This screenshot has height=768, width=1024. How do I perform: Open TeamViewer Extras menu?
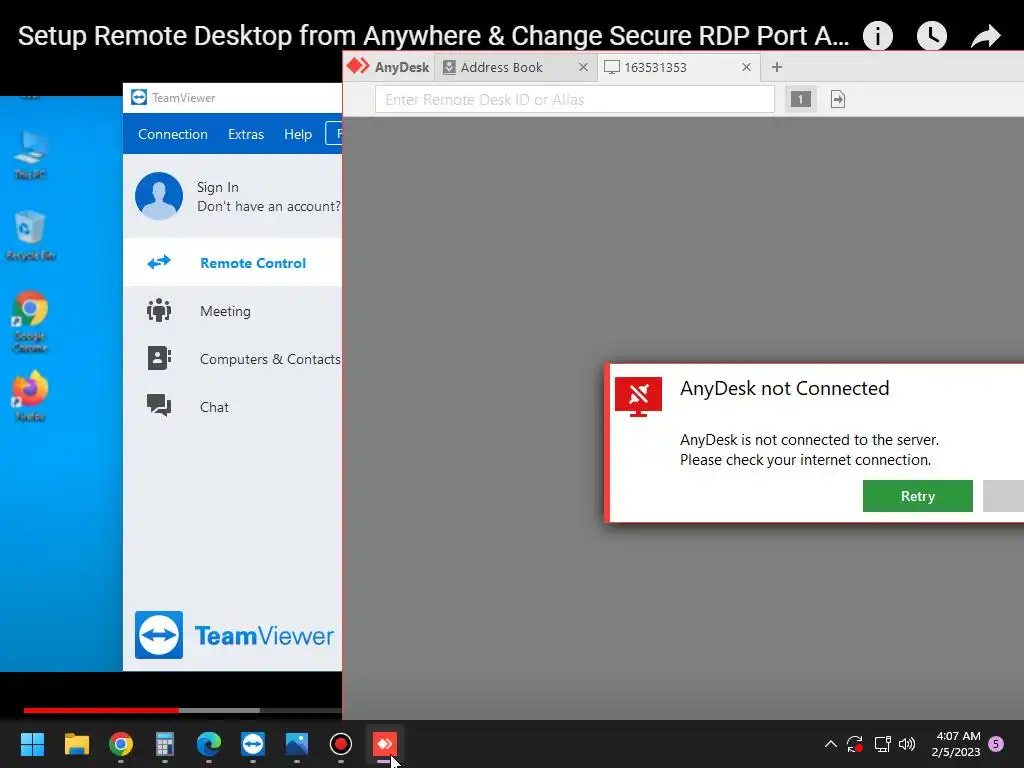click(x=246, y=135)
